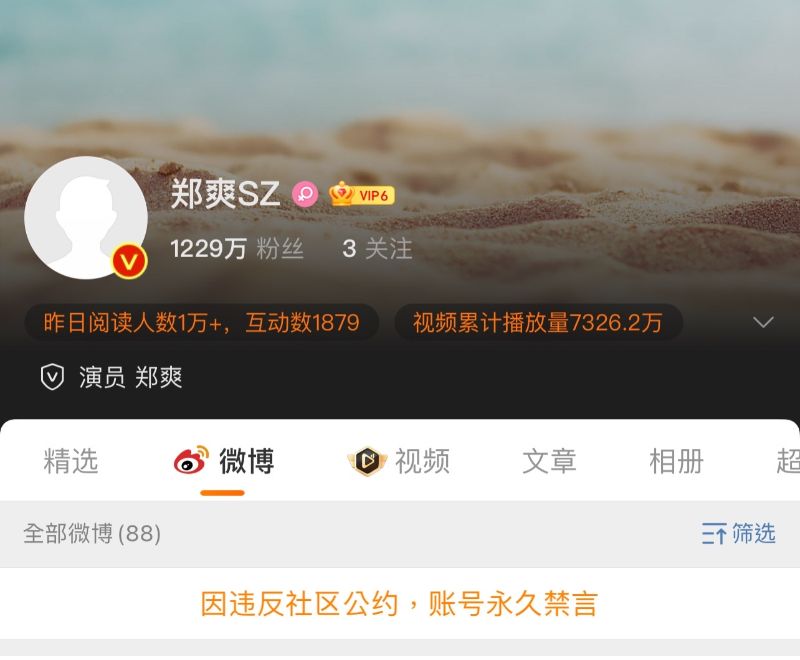Tap the Weibo eye logo icon

click(191, 460)
